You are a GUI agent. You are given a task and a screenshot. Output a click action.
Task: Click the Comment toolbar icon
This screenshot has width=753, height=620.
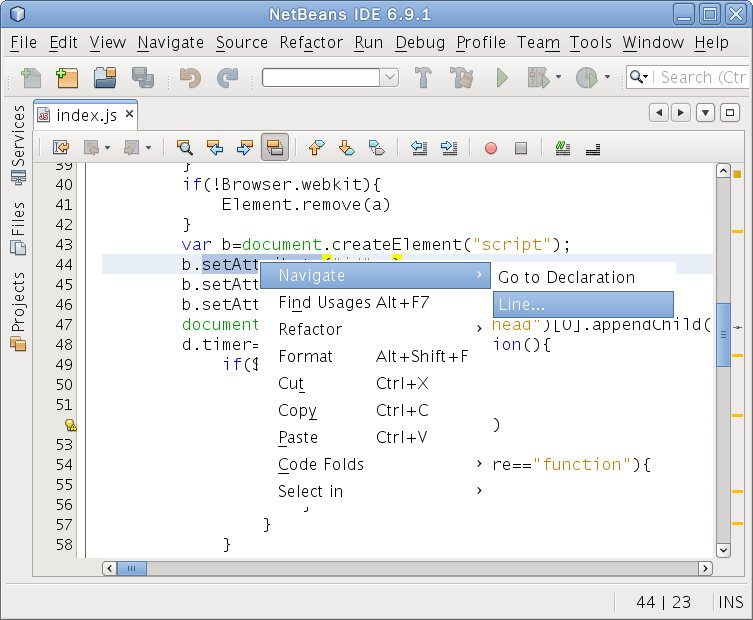coord(562,147)
